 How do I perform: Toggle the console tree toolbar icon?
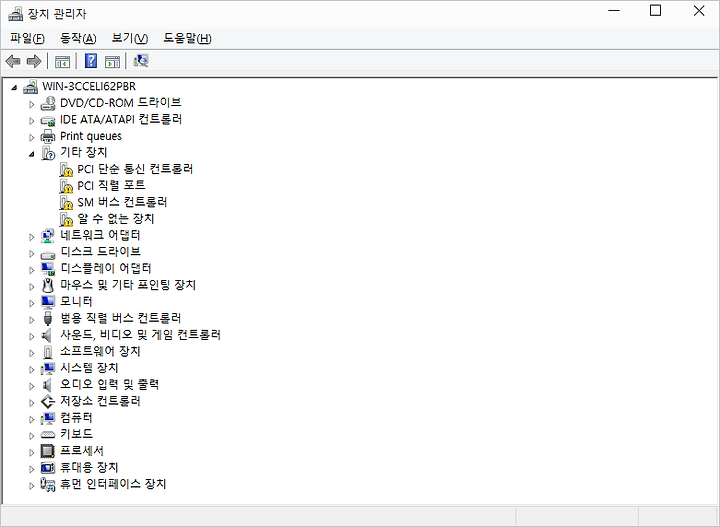point(62,61)
